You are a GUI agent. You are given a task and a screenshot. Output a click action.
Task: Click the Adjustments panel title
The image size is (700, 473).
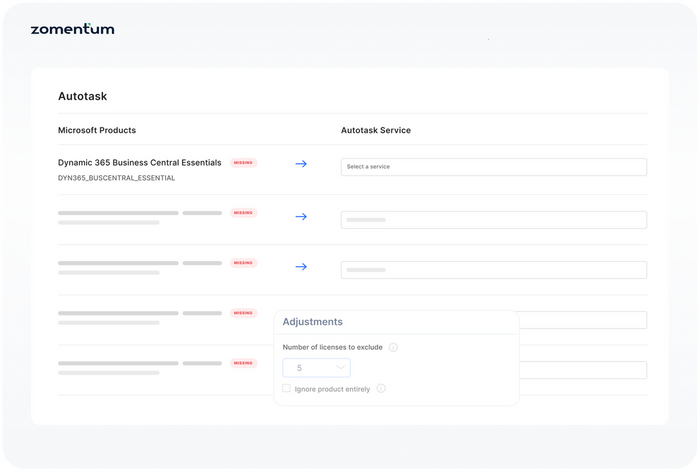coord(312,322)
